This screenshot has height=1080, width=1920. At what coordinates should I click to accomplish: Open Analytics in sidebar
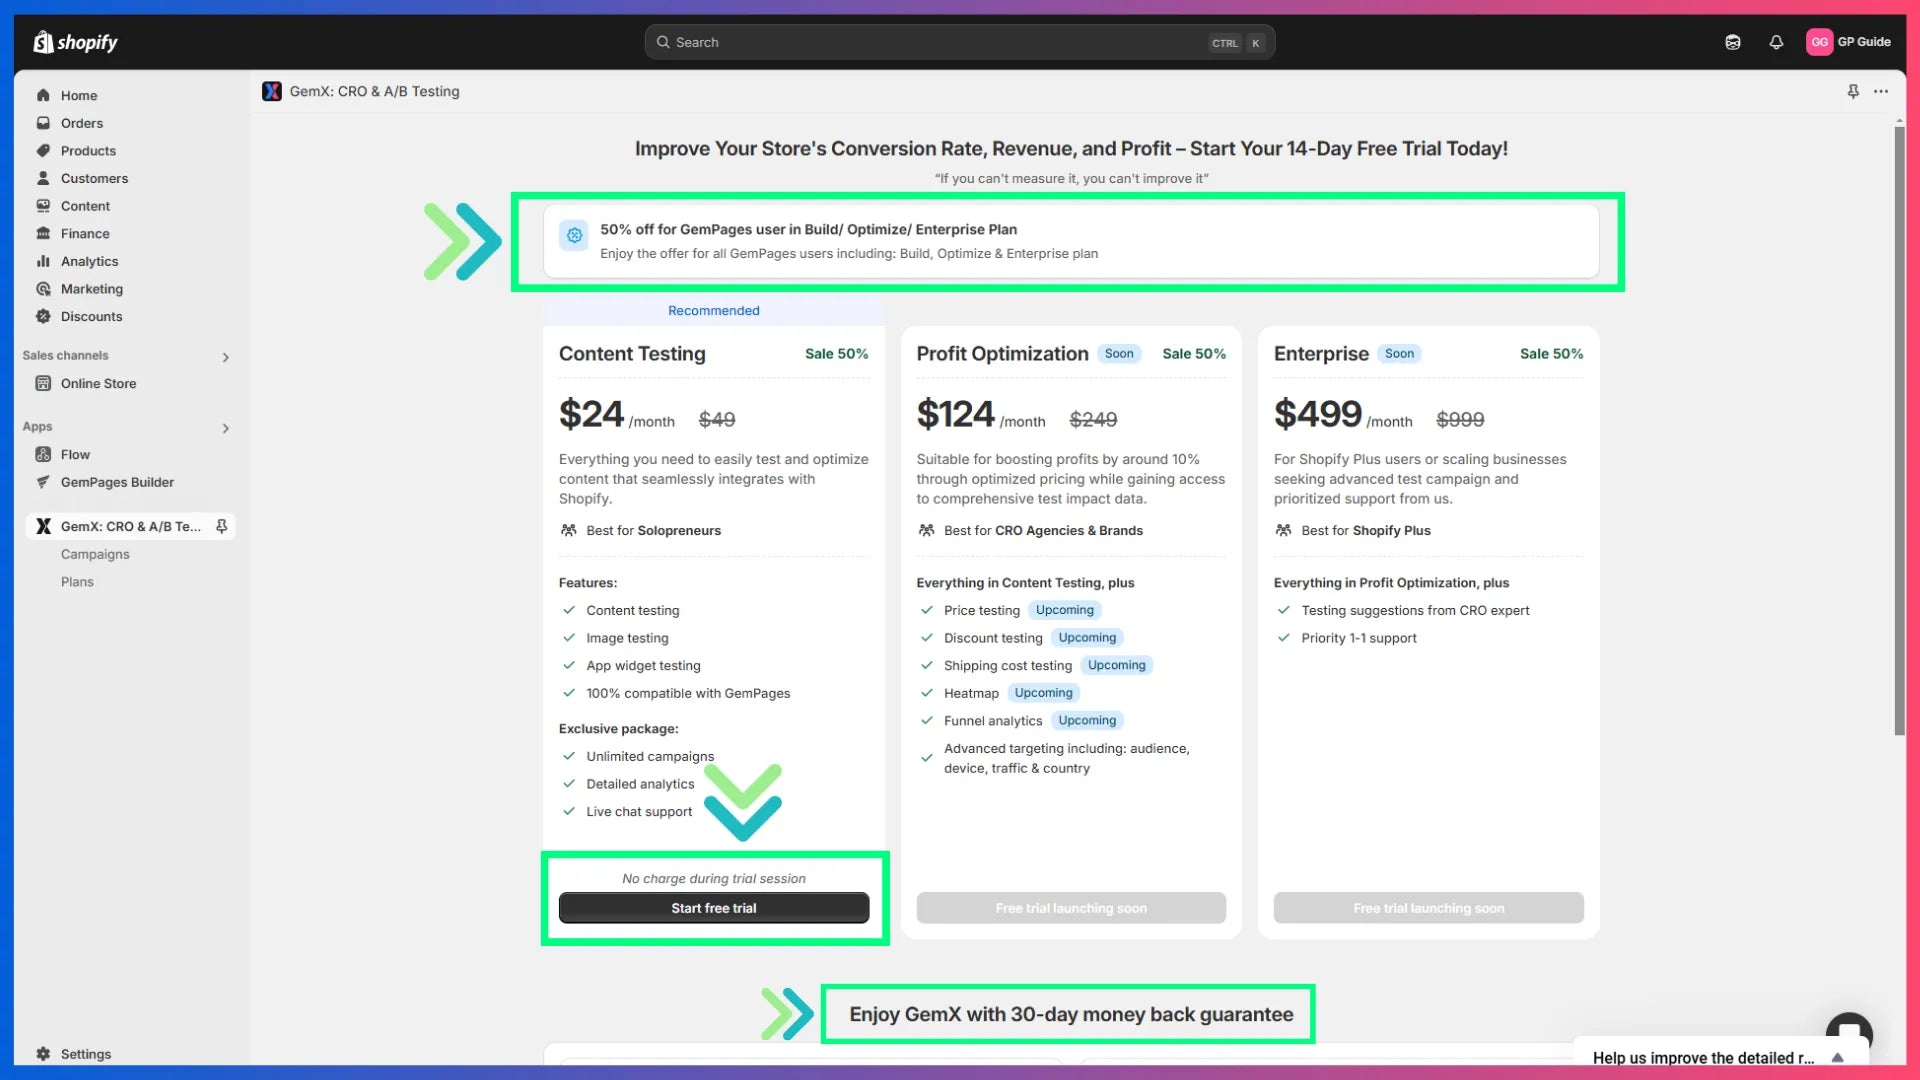(x=89, y=261)
